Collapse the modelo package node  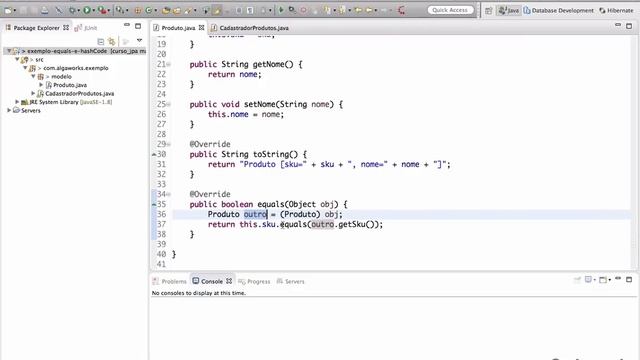[33, 76]
